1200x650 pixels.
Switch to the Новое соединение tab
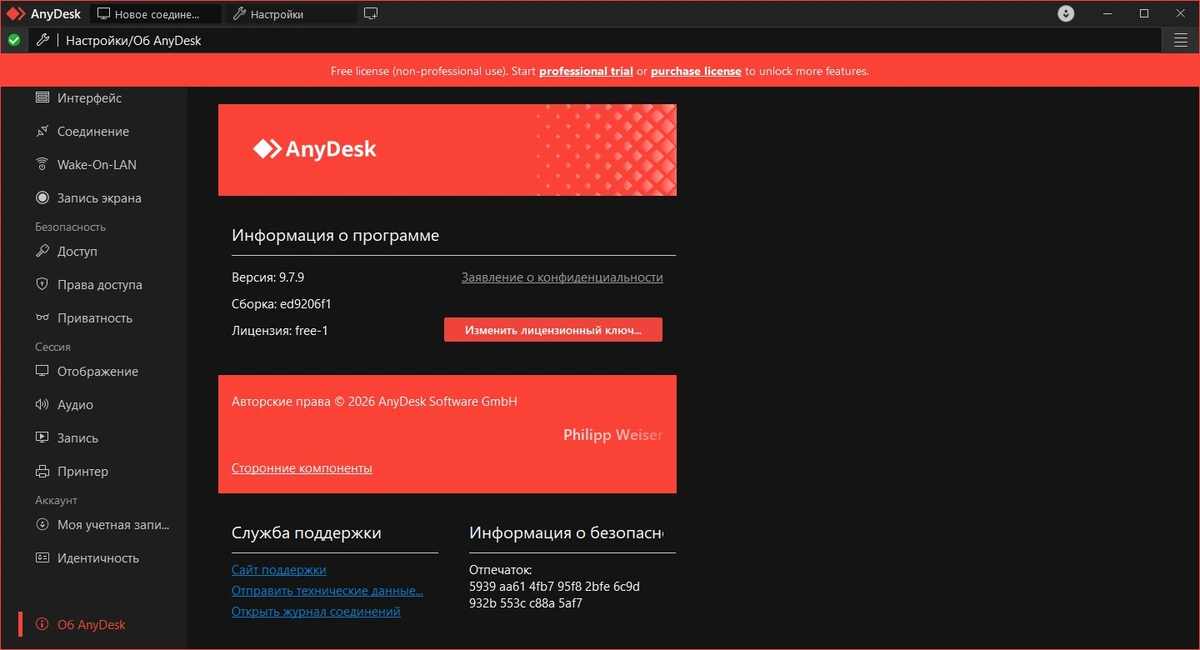[x=157, y=14]
